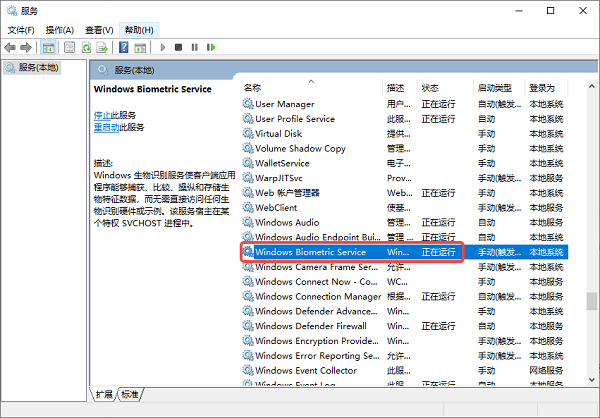Sort list by the 描述 column header
This screenshot has height=418, width=600.
[400, 88]
